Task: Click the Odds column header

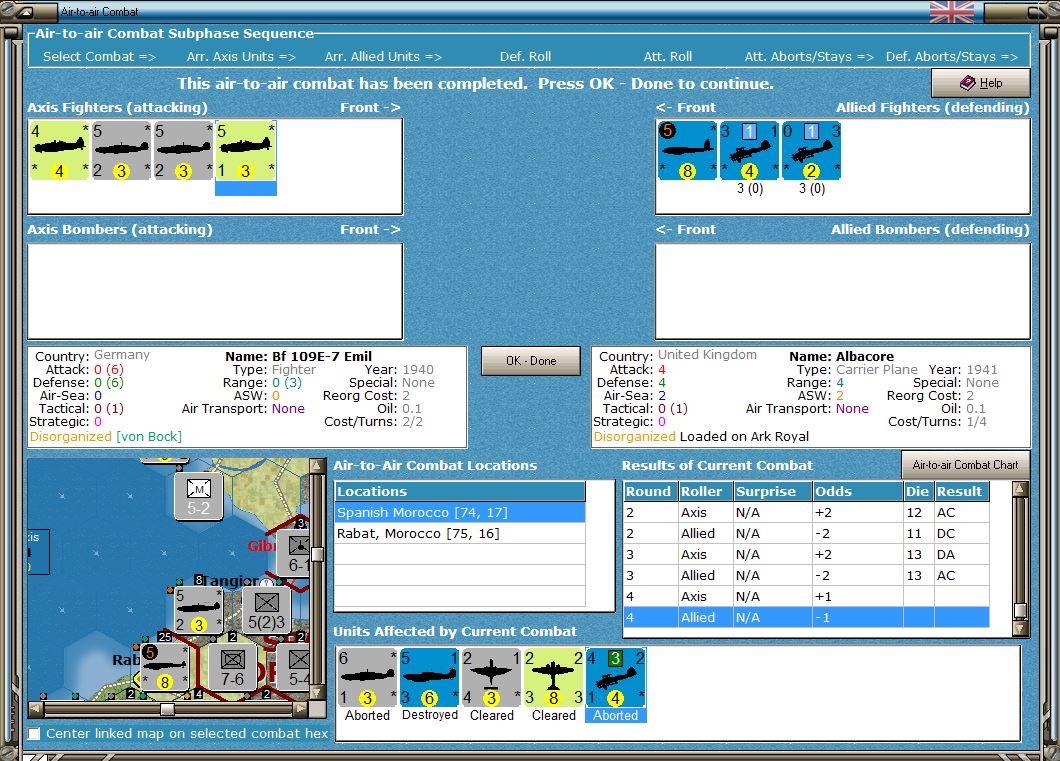Action: point(858,491)
